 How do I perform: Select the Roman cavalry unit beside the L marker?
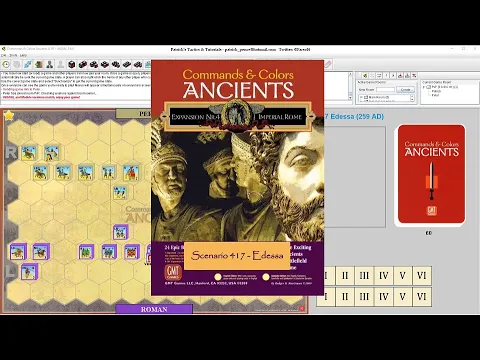point(29,272)
